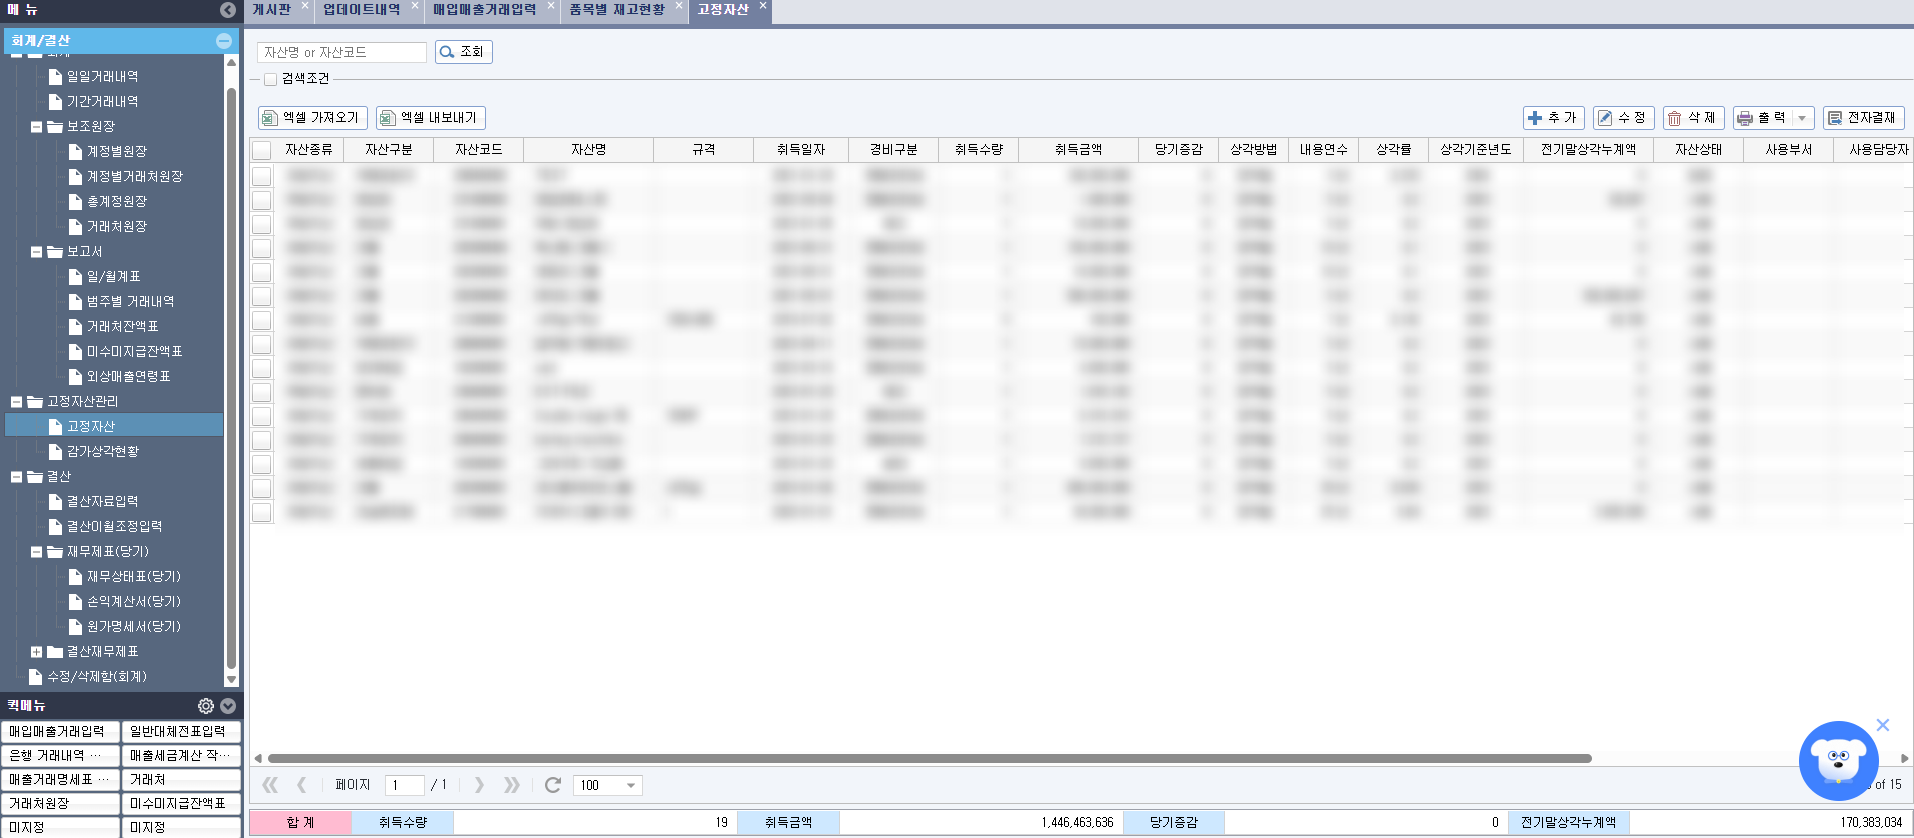Go to last page of grid

(x=511, y=785)
